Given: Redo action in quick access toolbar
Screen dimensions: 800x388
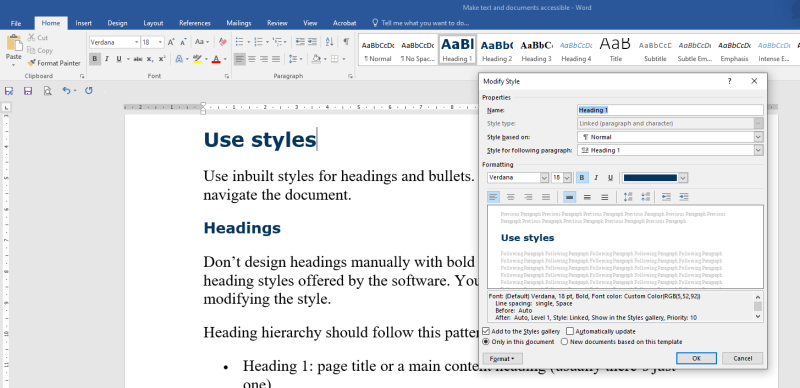Looking at the screenshot, I should click(89, 91).
